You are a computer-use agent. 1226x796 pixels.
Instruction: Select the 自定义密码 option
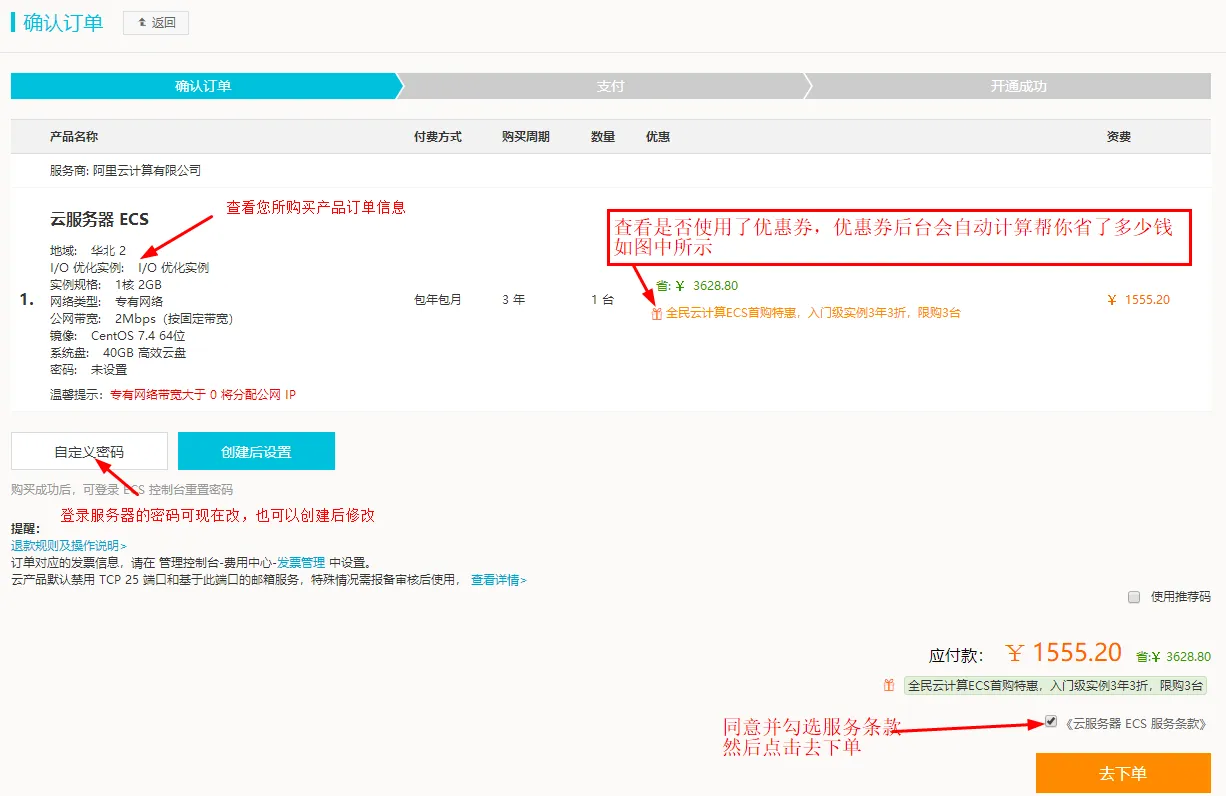pos(89,452)
